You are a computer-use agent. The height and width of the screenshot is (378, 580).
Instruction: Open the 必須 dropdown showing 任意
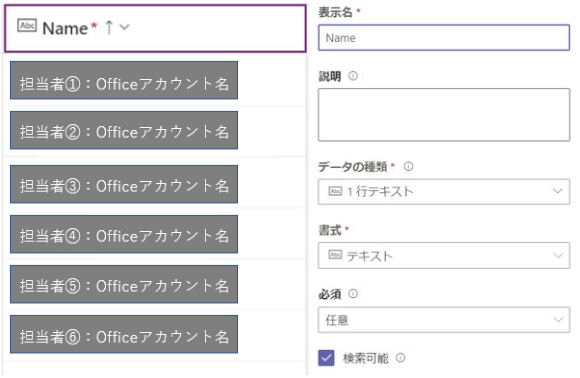444,320
